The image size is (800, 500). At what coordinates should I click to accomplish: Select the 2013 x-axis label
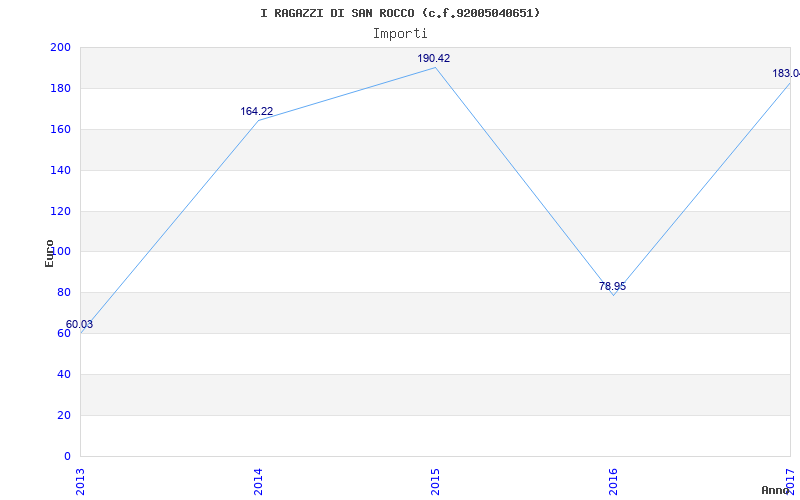(80, 482)
